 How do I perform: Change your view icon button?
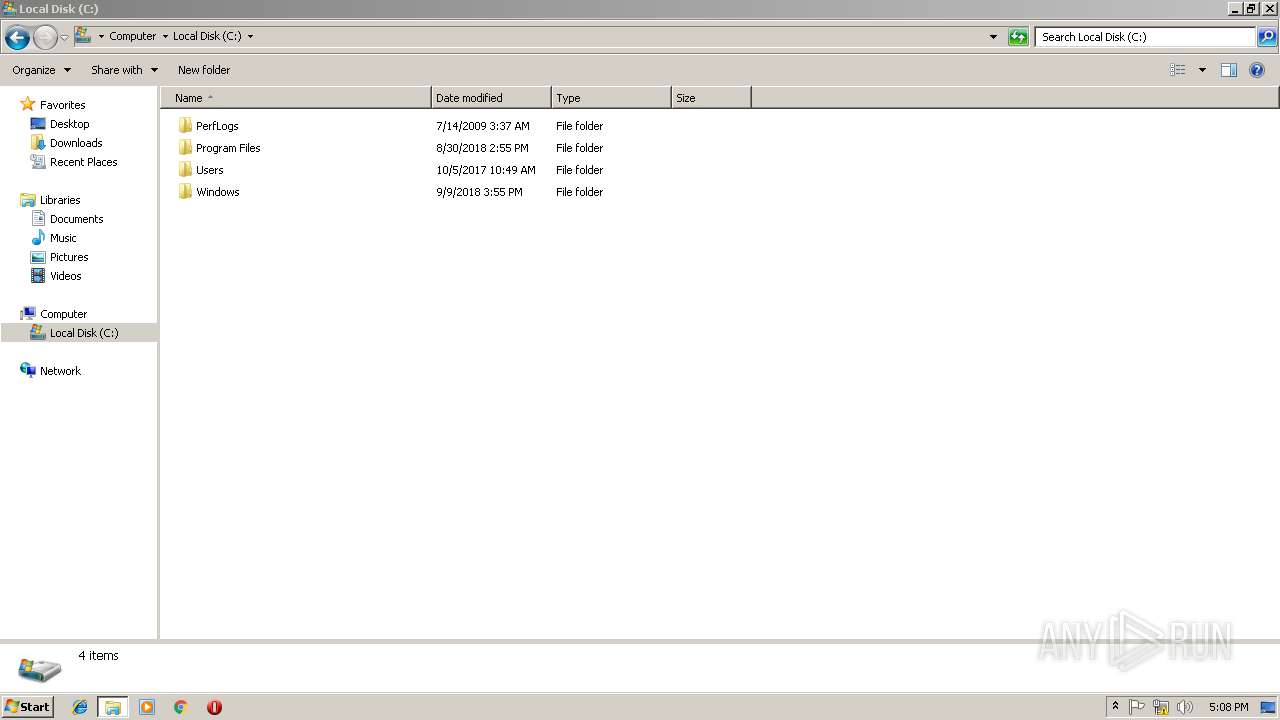(x=1178, y=70)
